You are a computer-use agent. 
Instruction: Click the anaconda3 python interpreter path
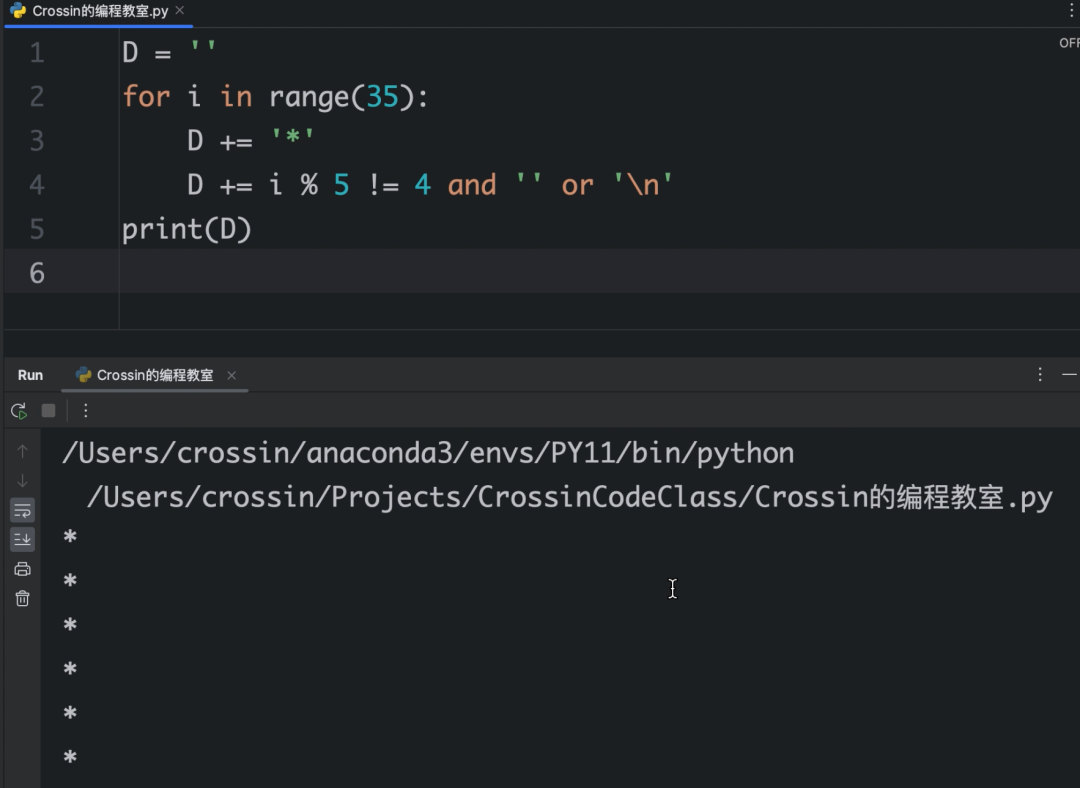click(x=428, y=453)
